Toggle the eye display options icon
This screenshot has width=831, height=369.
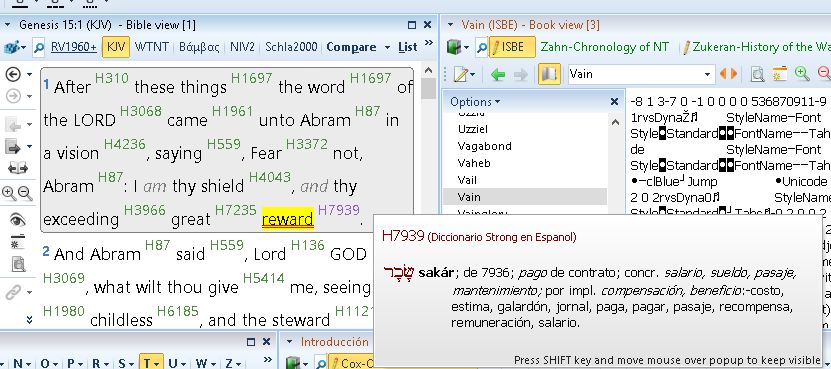coord(18,218)
